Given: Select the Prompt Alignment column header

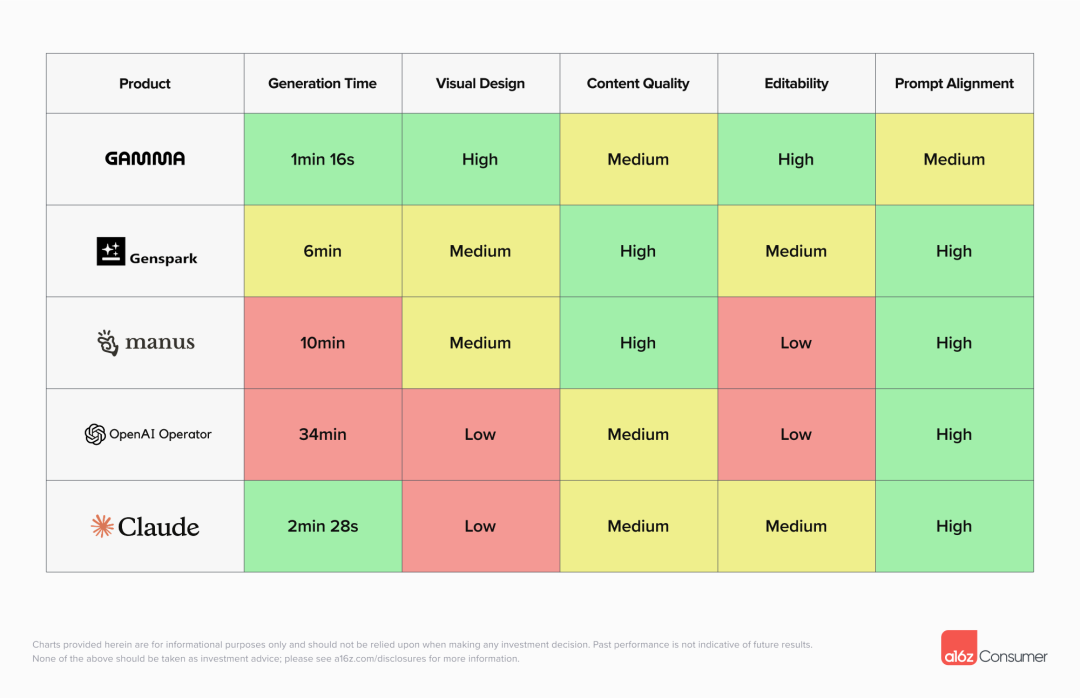Looking at the screenshot, I should click(954, 84).
